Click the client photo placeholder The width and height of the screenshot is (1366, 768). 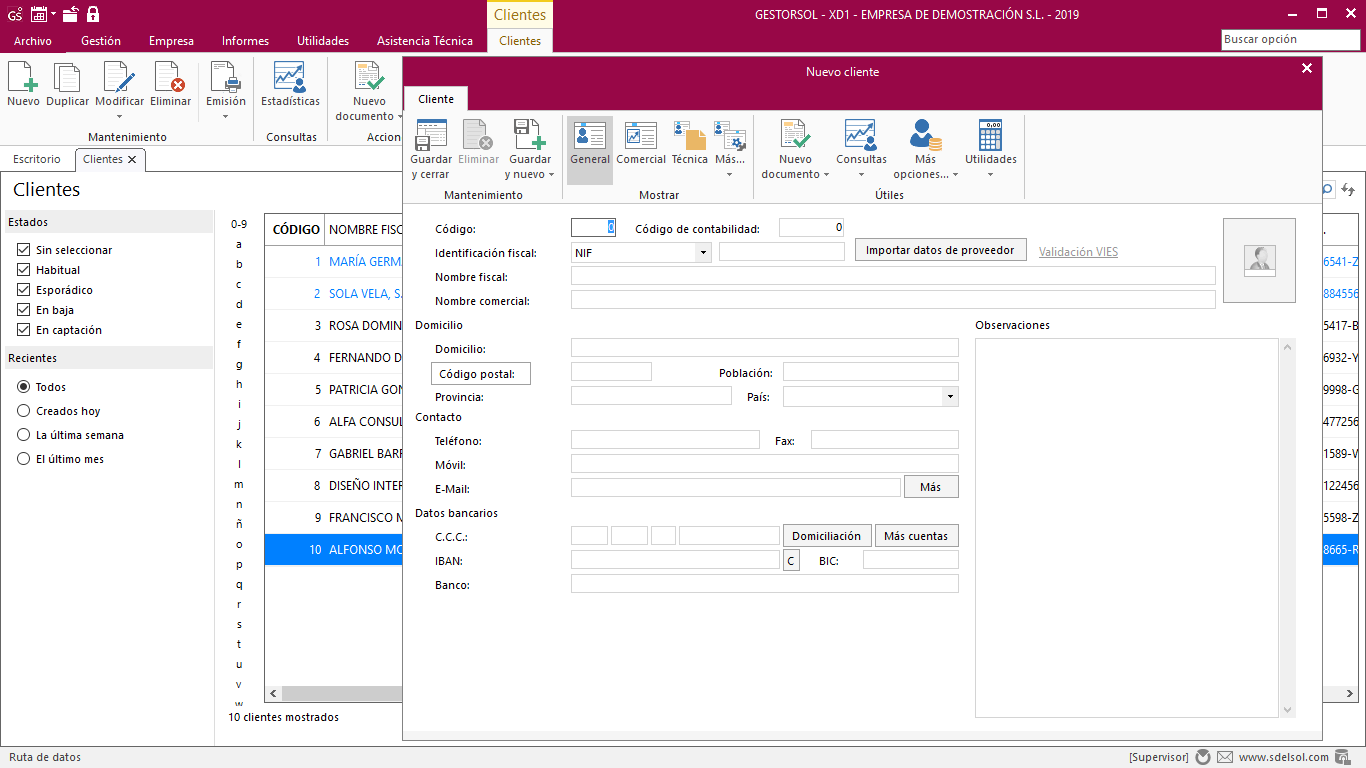[x=1259, y=260]
